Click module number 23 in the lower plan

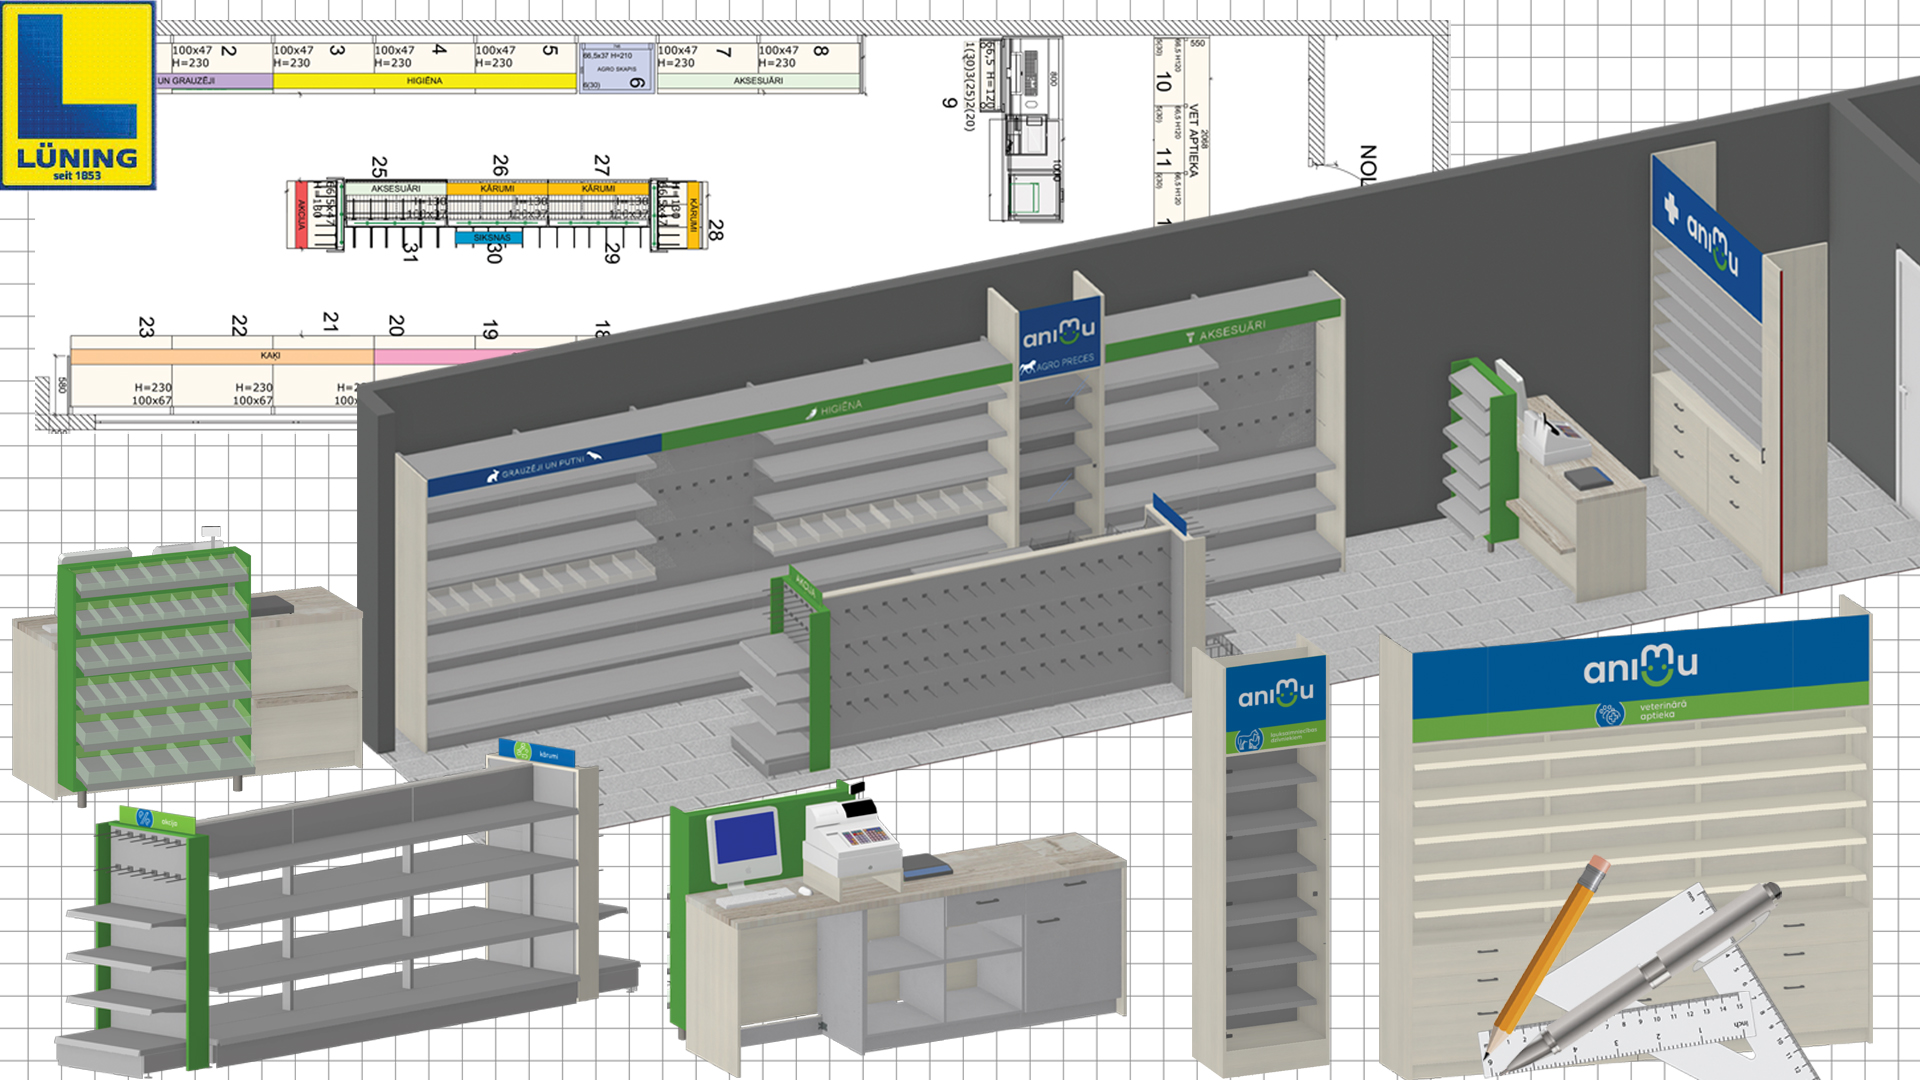[146, 327]
